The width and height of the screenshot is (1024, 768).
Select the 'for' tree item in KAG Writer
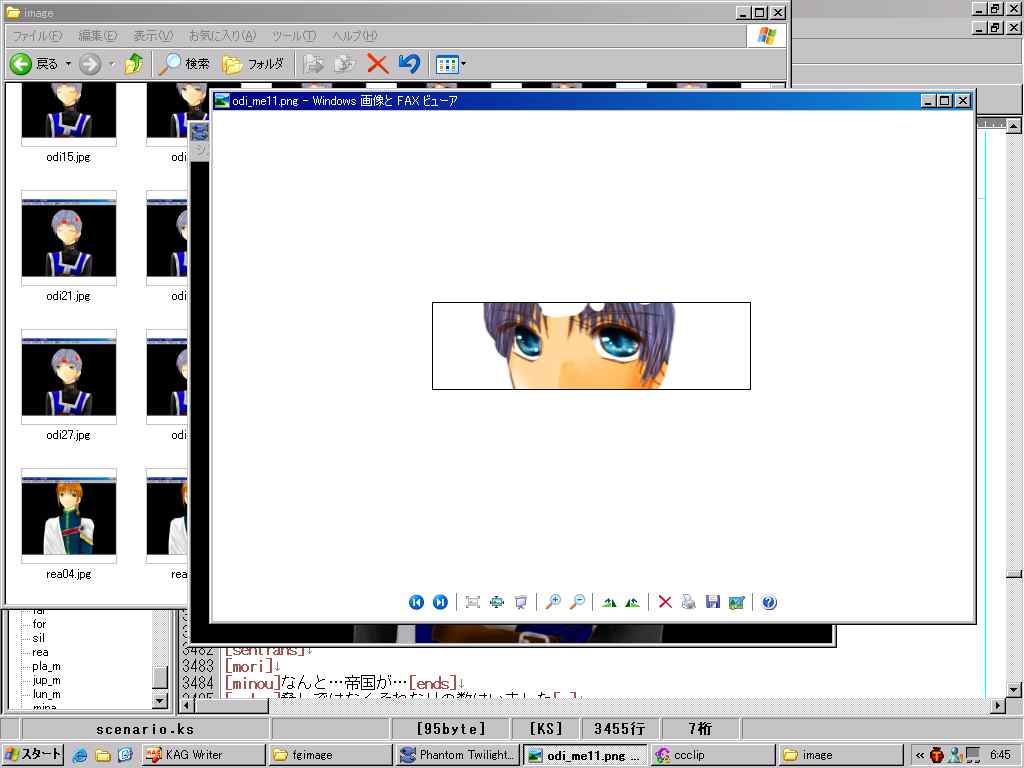tap(39, 624)
